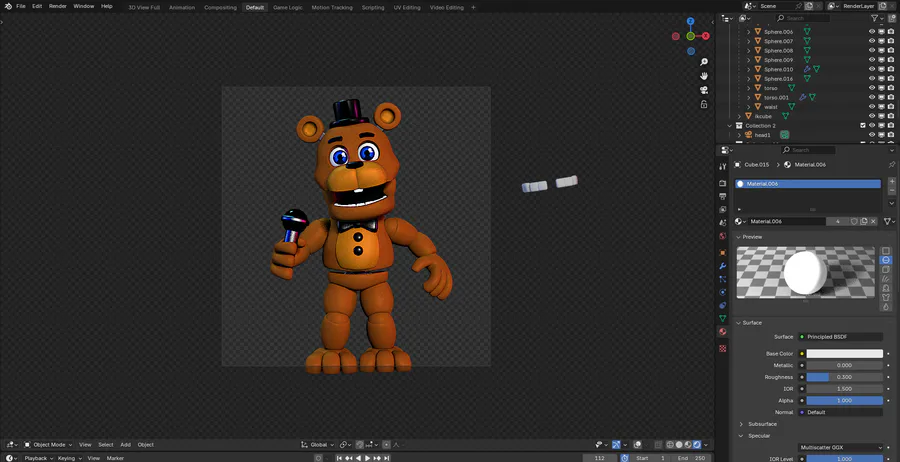The height and width of the screenshot is (462, 900).
Task: Click the Base Color white swatch
Action: (x=844, y=354)
